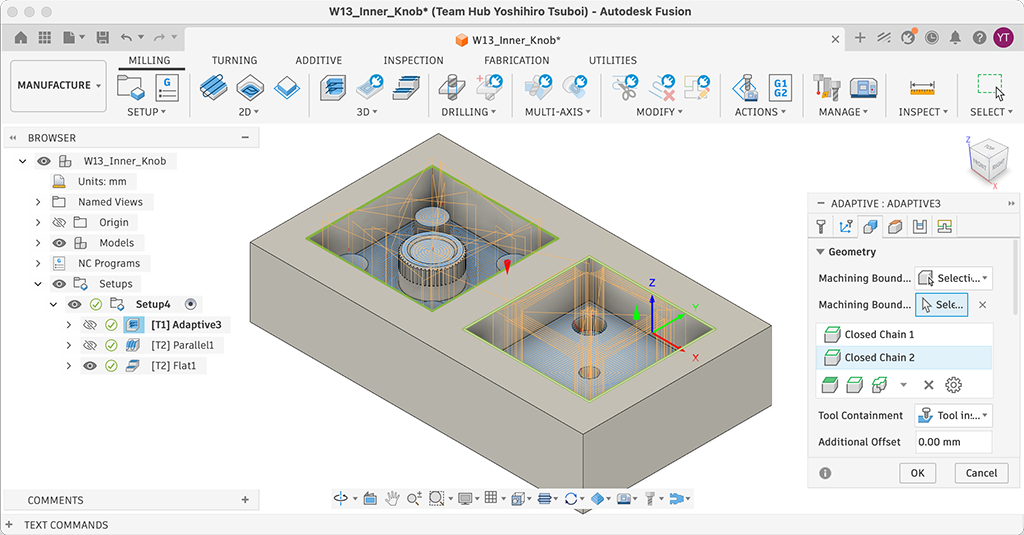Click the New Setup folder icon
1024x535 pixels.
[130, 87]
